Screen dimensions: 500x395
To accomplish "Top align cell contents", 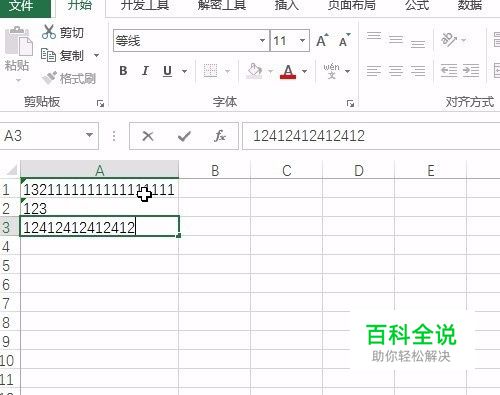I will pyautogui.click(x=374, y=36).
